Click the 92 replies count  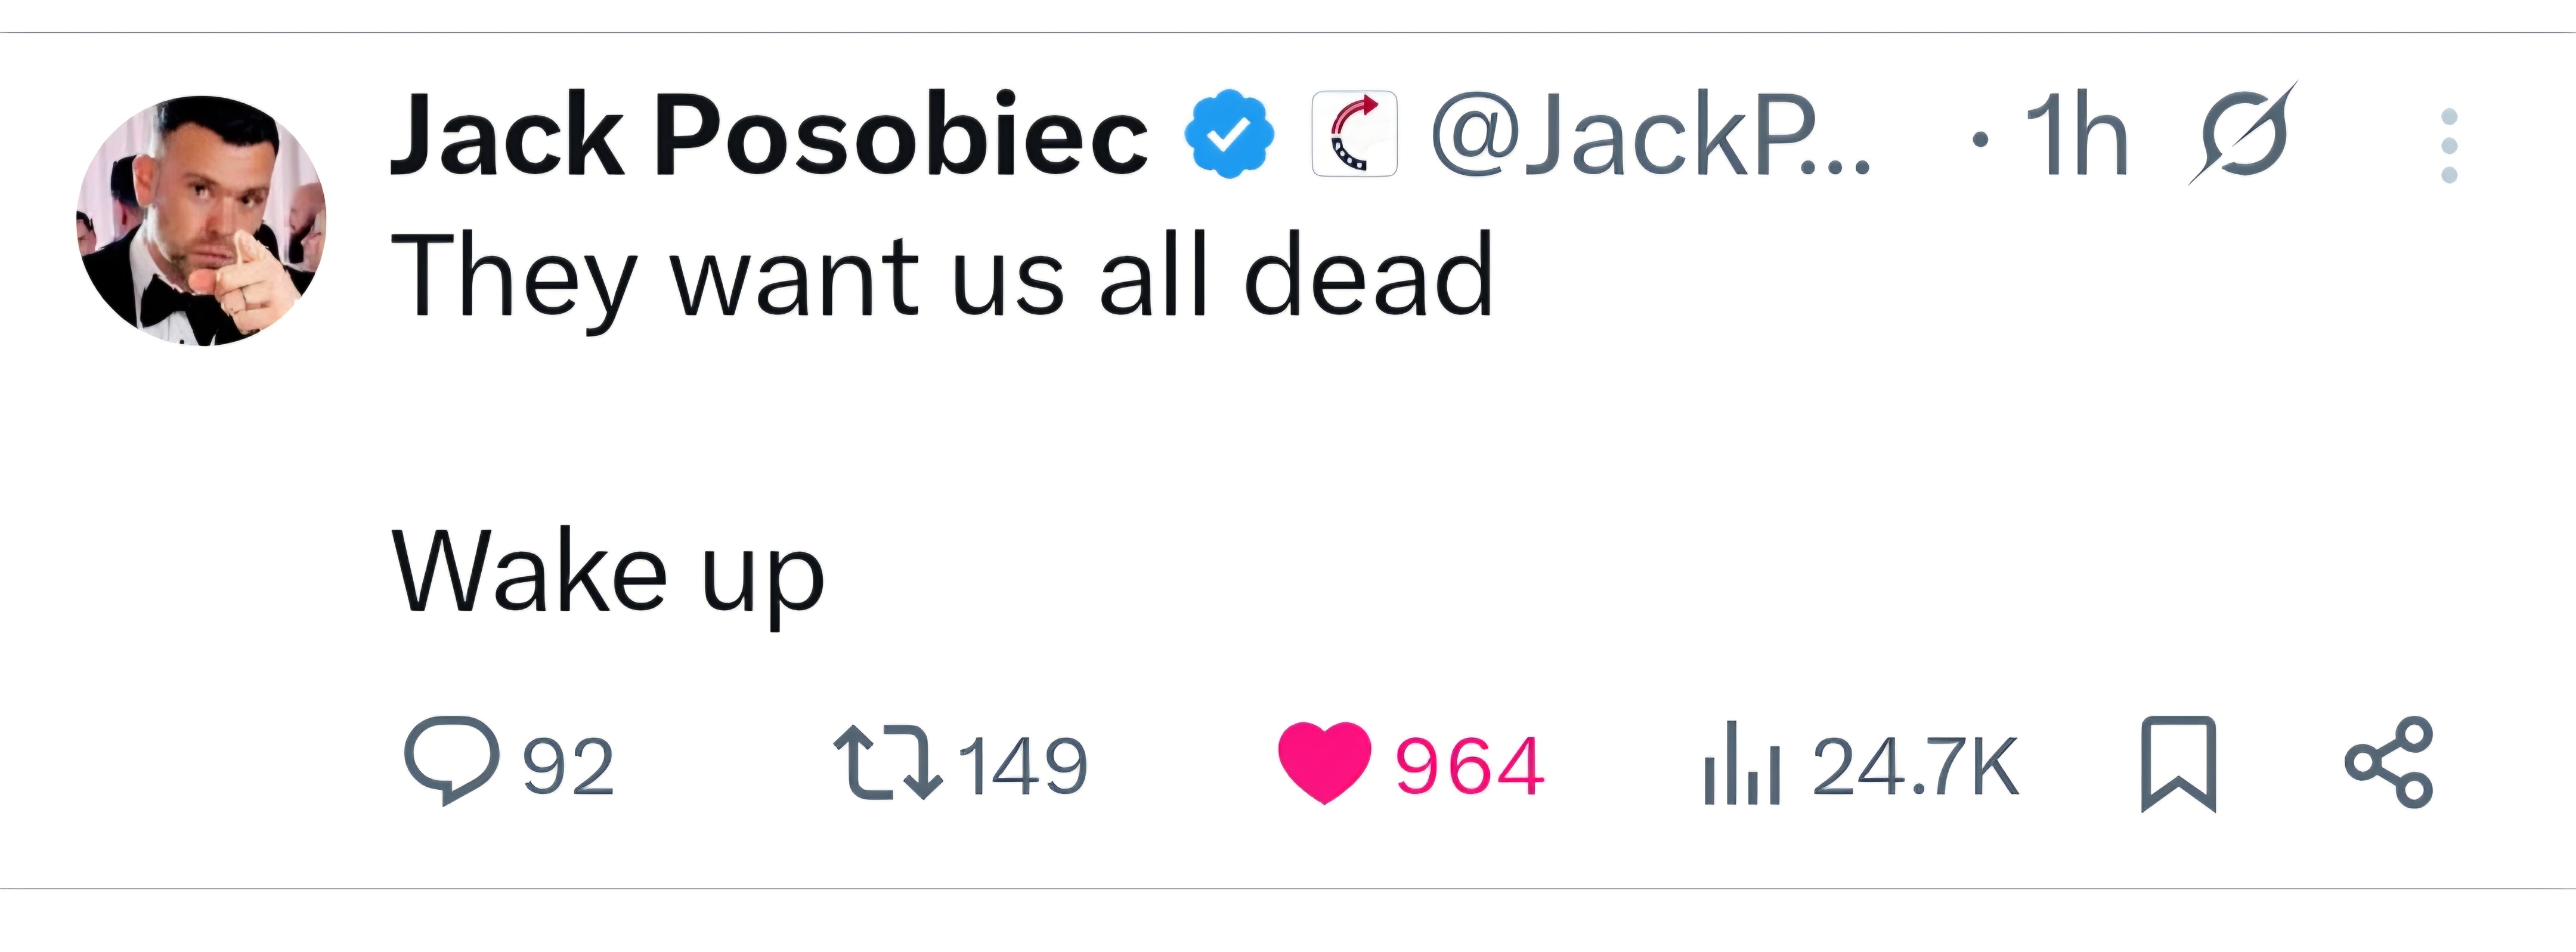tap(568, 767)
